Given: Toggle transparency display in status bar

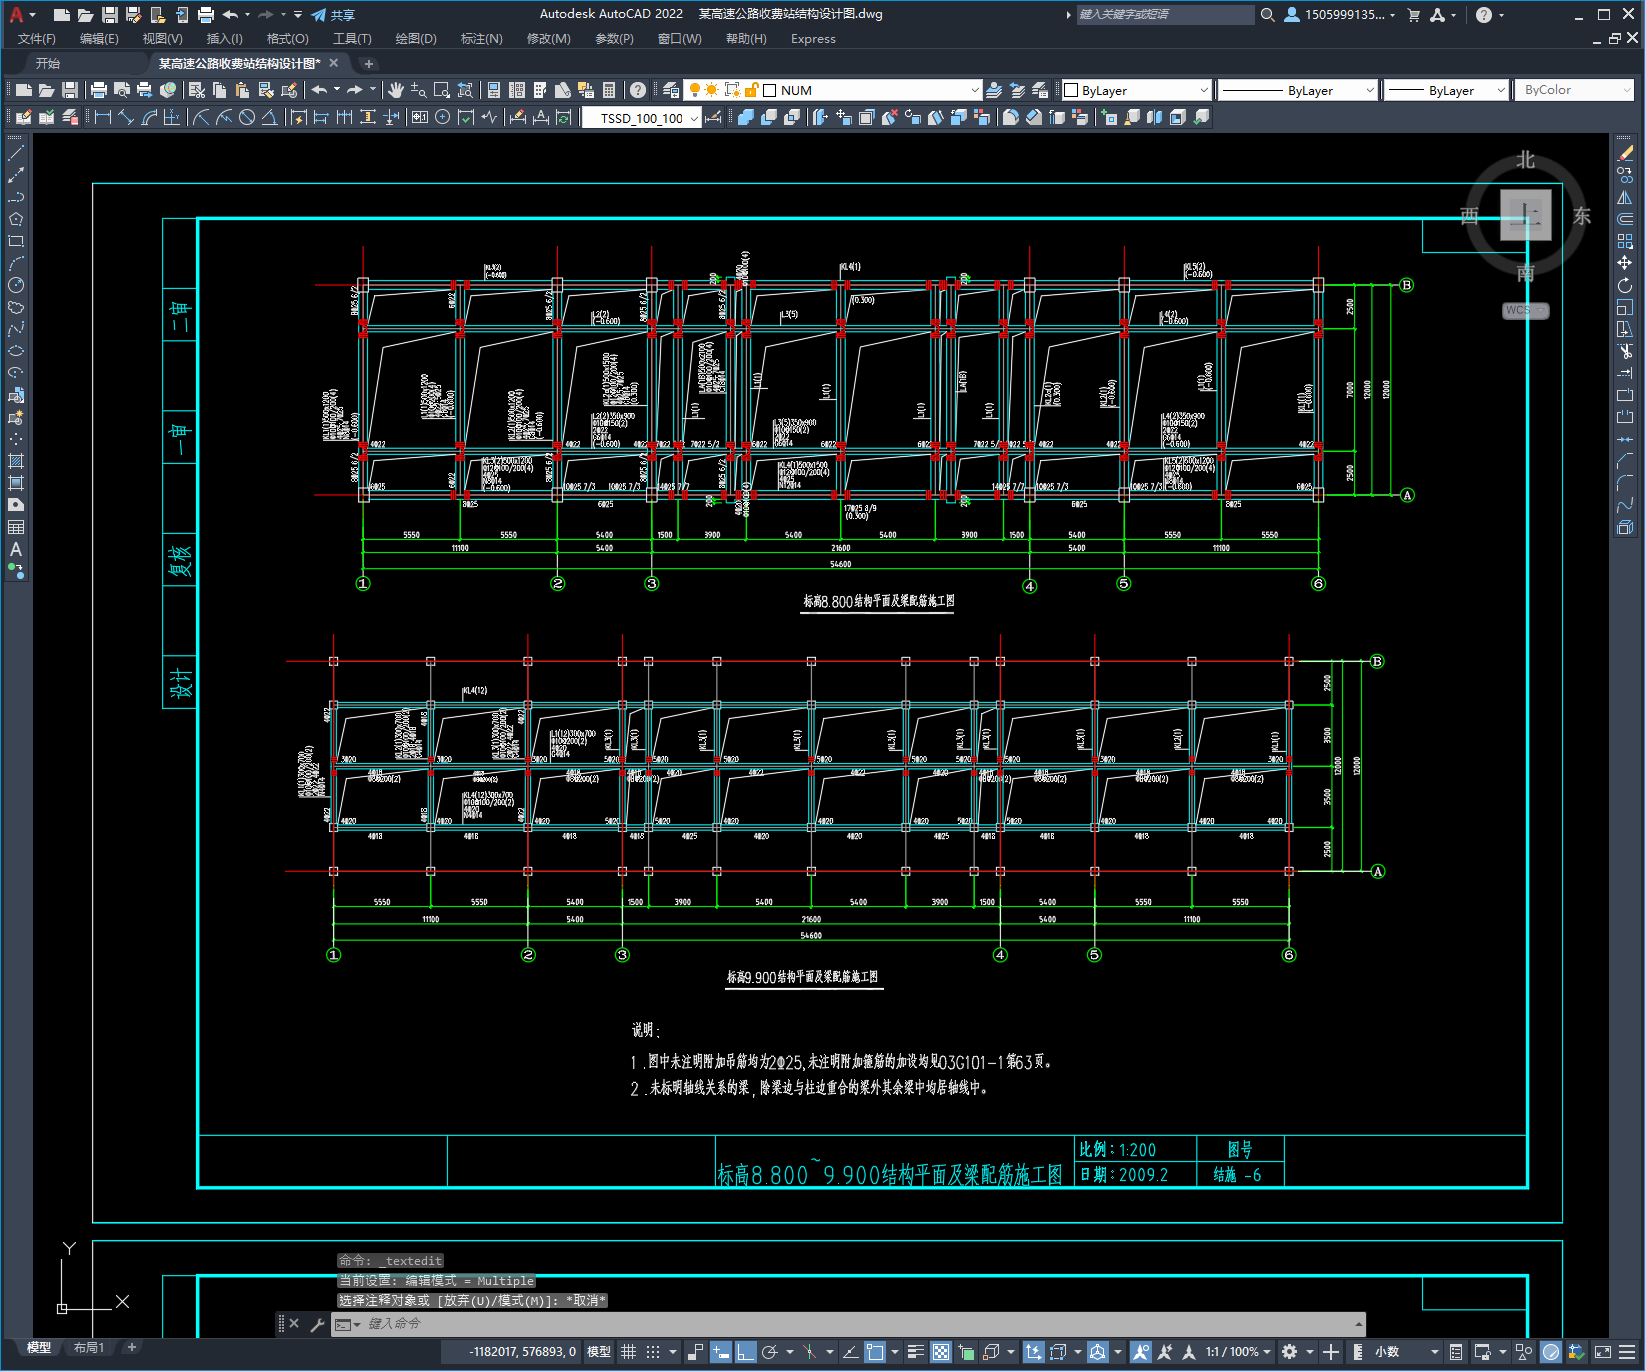Looking at the screenshot, I should coord(941,1352).
